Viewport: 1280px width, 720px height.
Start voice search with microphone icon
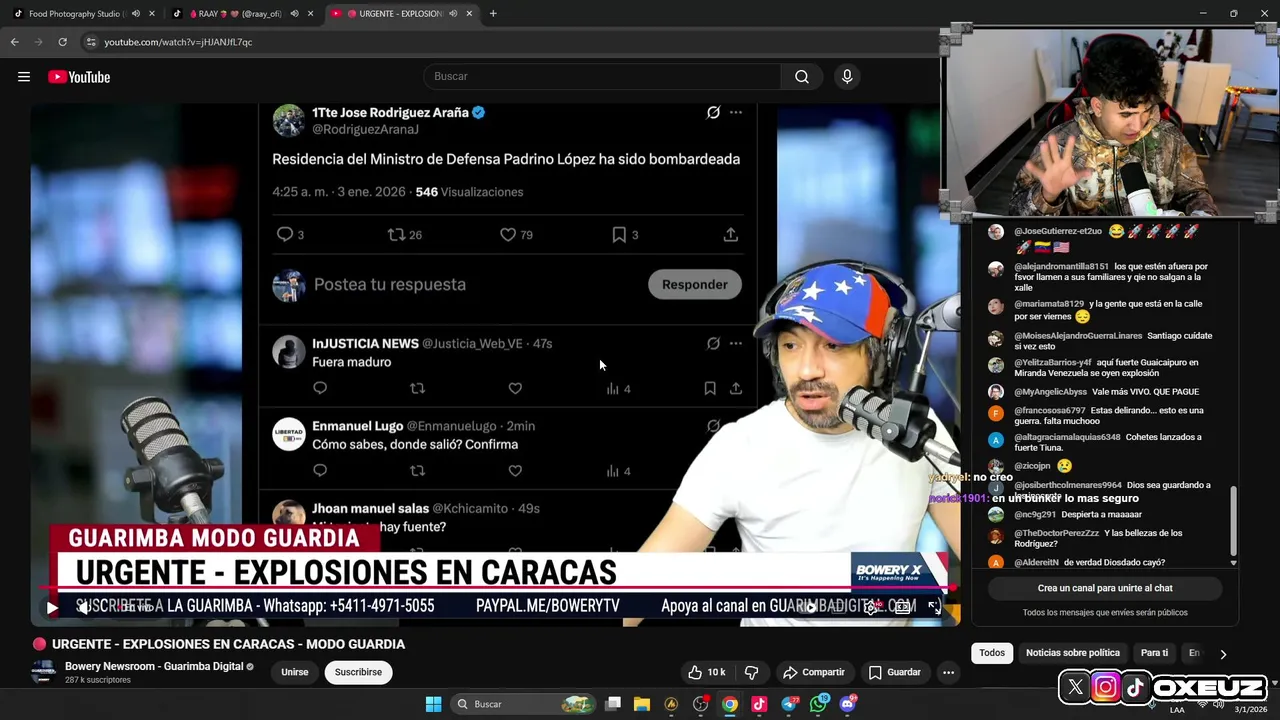[x=847, y=77]
